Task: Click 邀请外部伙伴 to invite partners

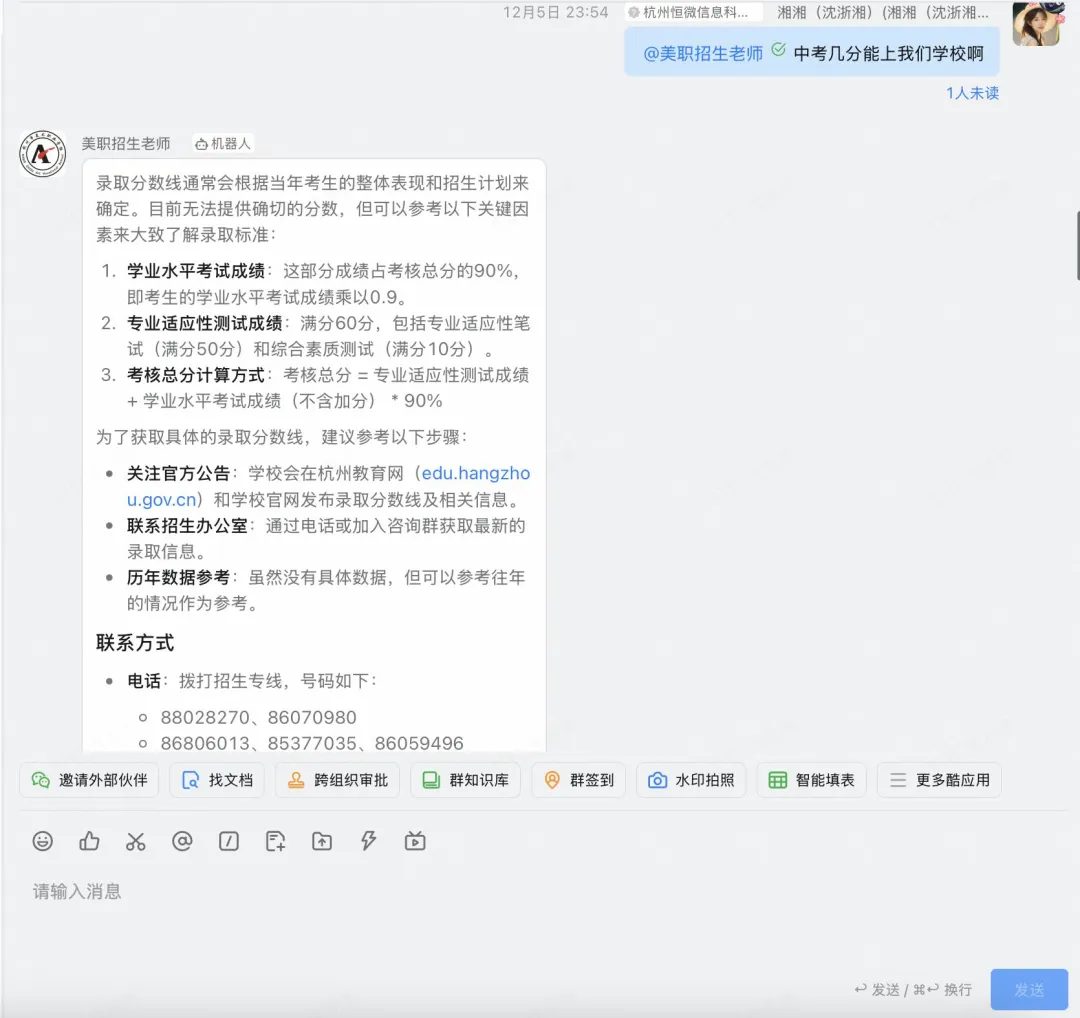Action: 88,780
